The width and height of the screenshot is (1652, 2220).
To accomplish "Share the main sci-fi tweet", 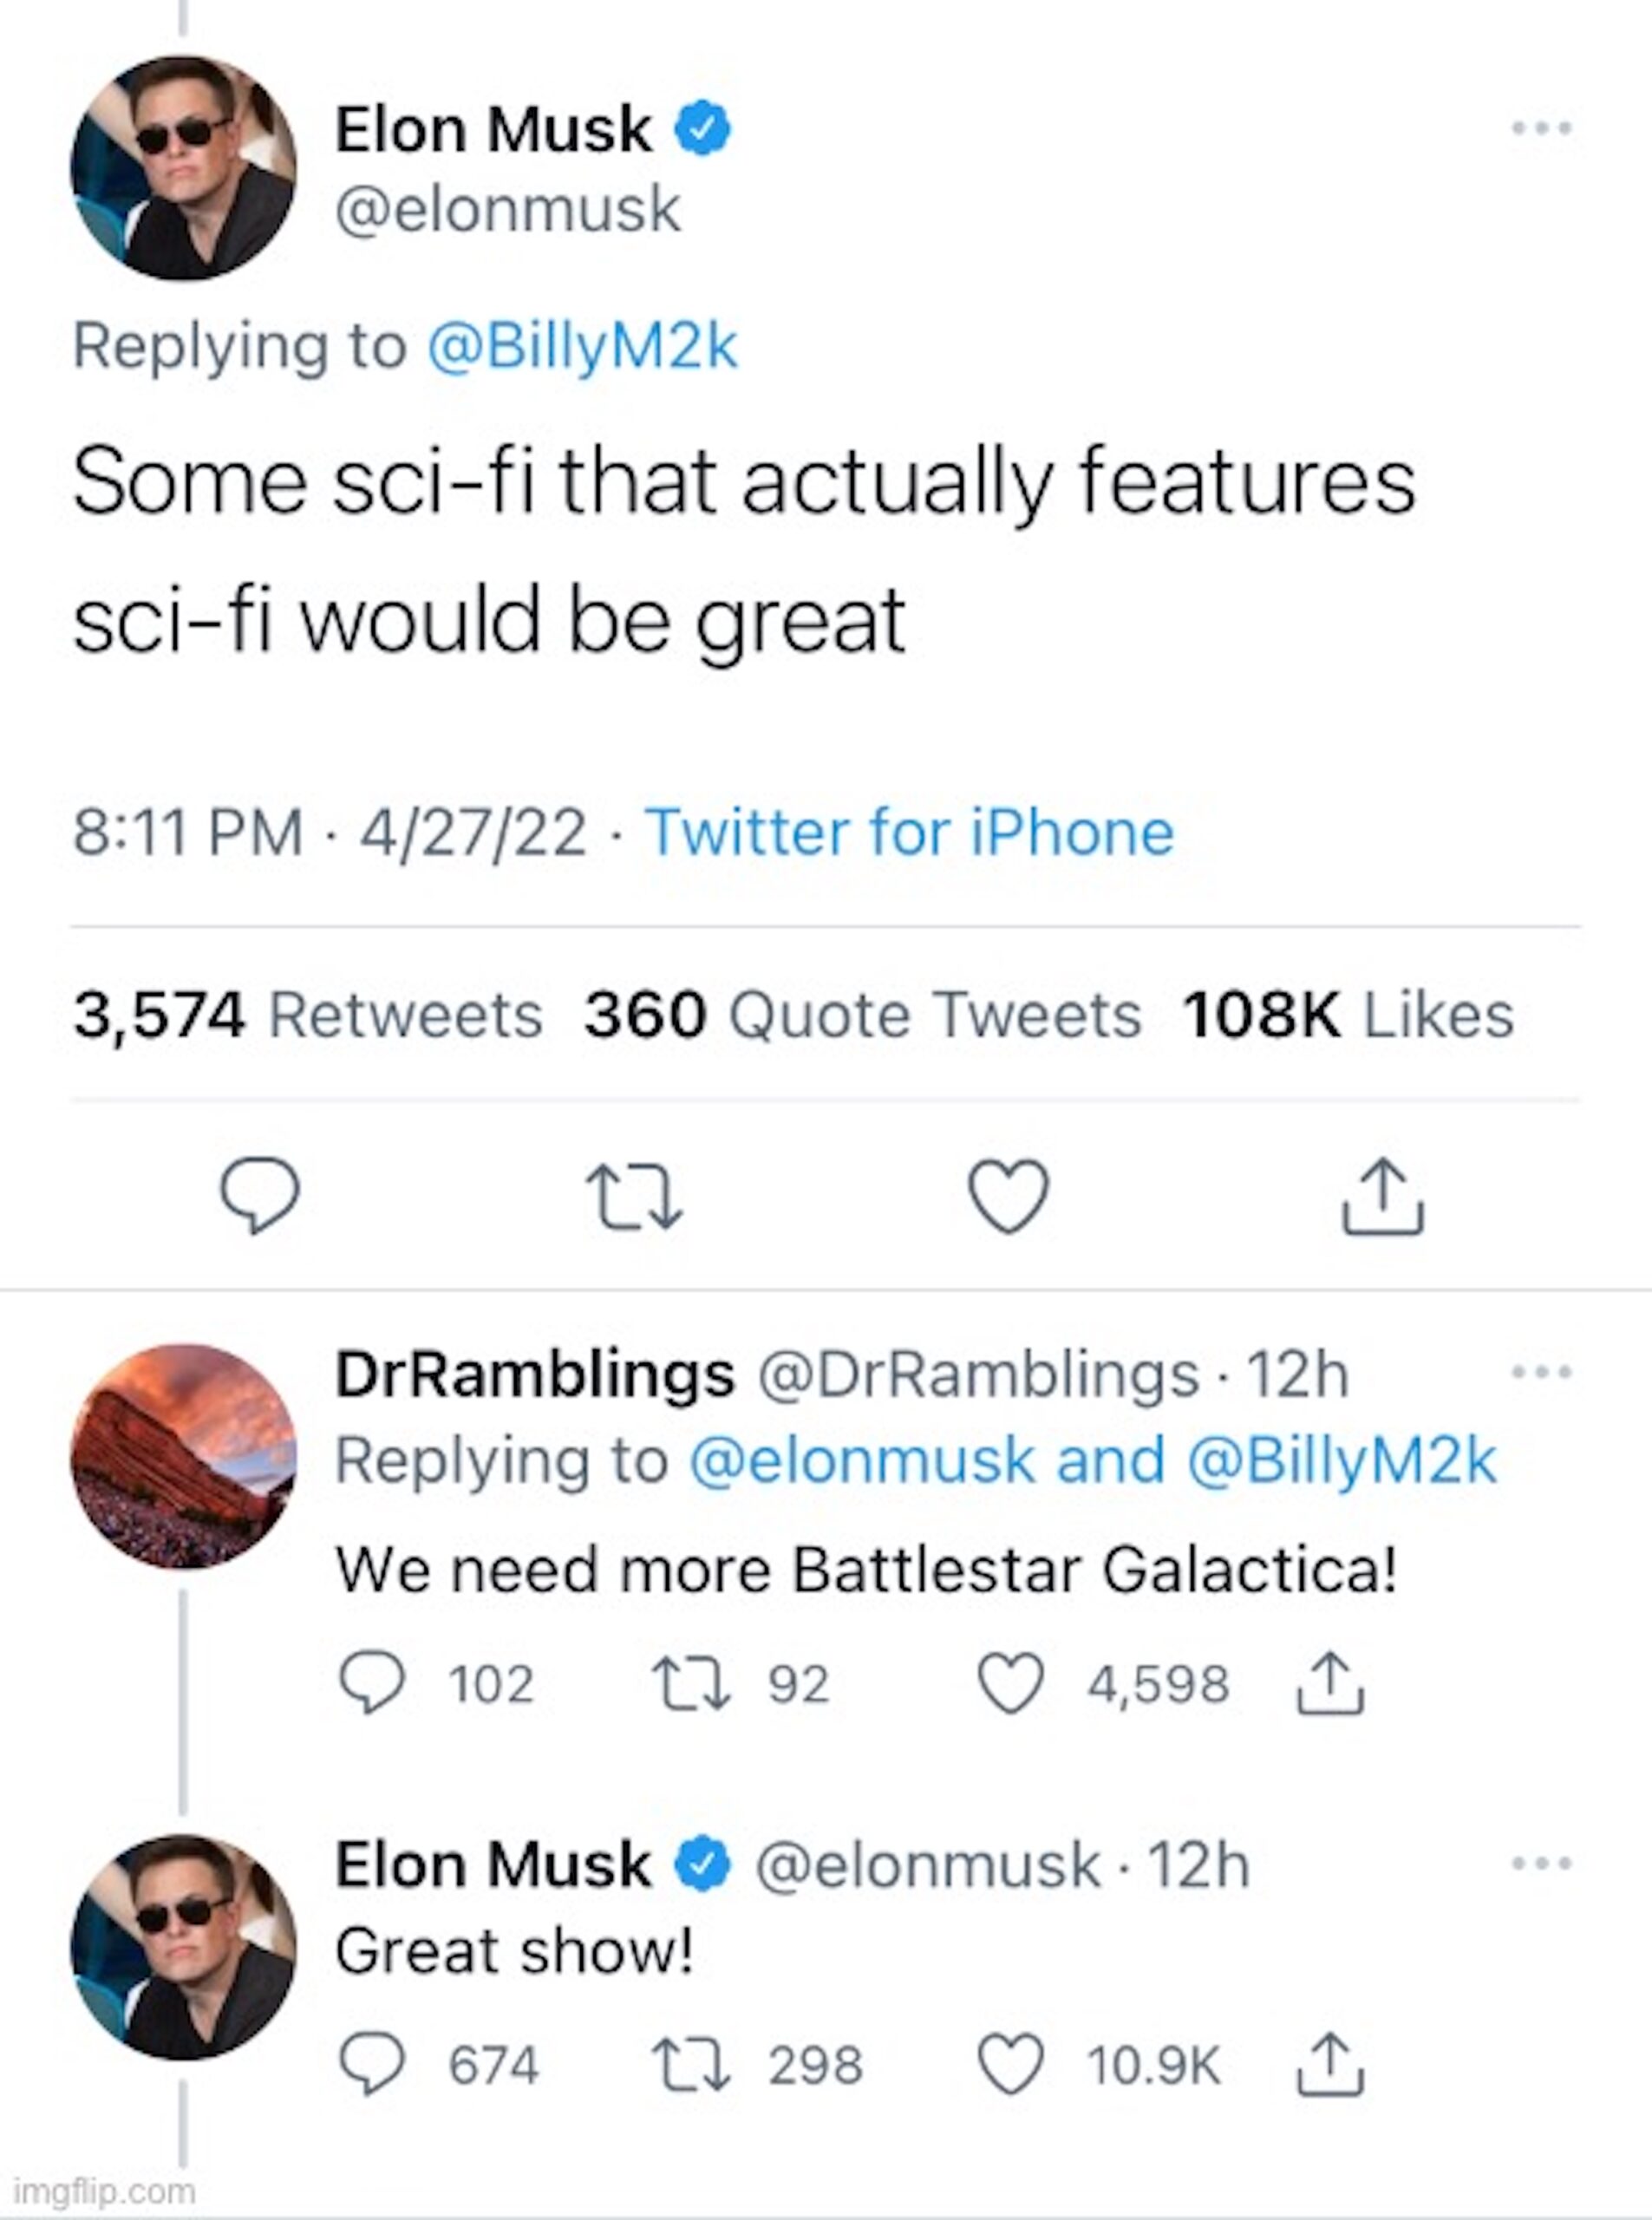I will 1382,1195.
